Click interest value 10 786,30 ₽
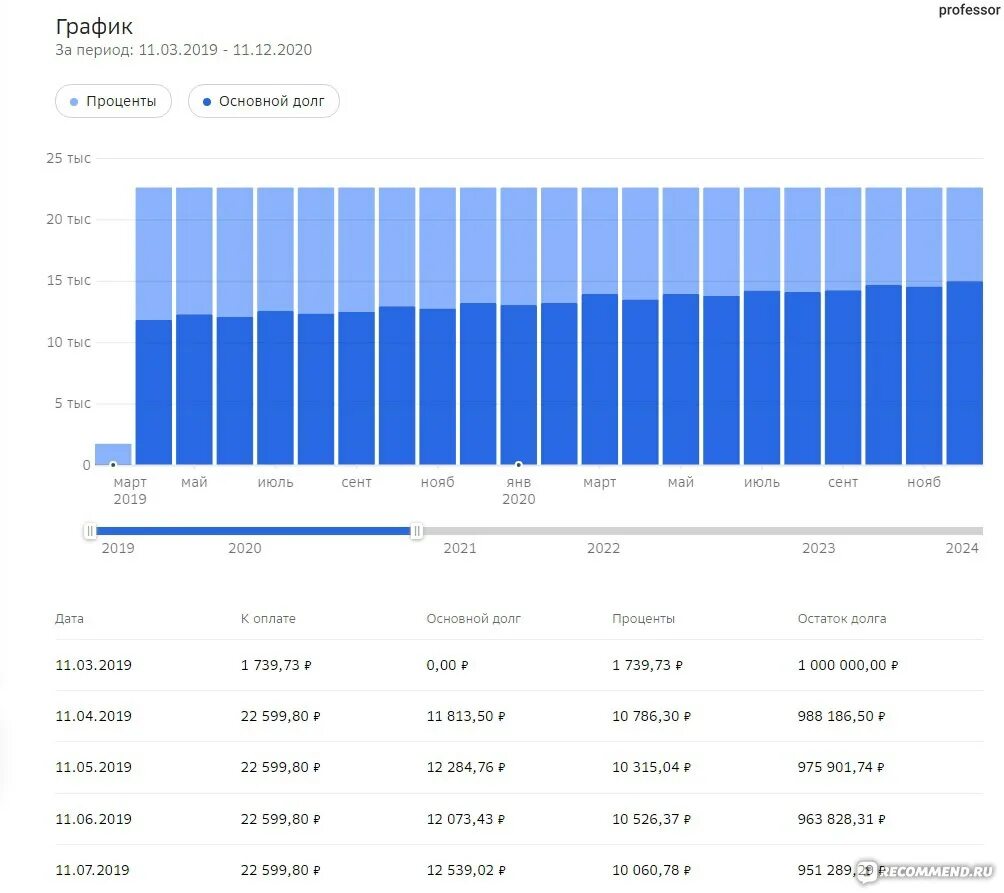This screenshot has height=893, width=1004. (x=652, y=716)
